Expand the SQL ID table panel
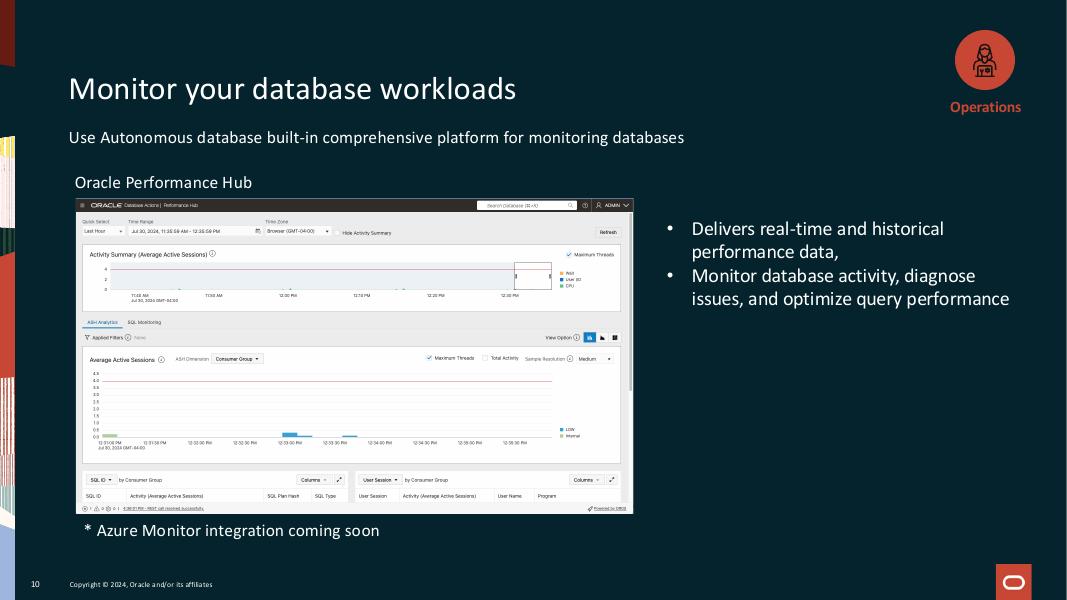The height and width of the screenshot is (600, 1067). point(339,480)
